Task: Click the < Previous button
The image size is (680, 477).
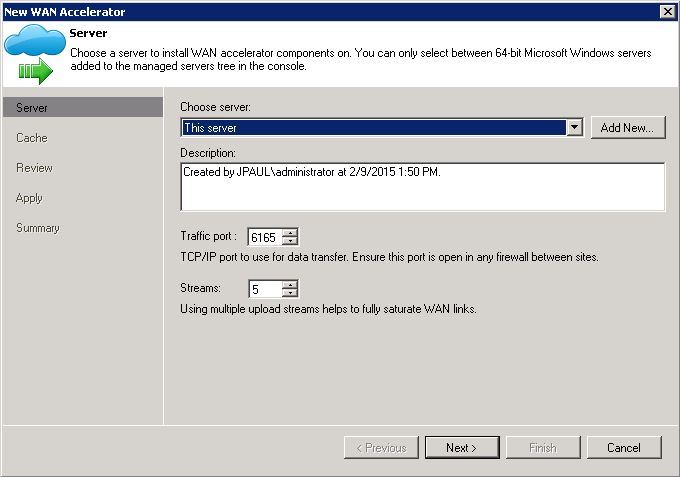Action: [x=381, y=448]
